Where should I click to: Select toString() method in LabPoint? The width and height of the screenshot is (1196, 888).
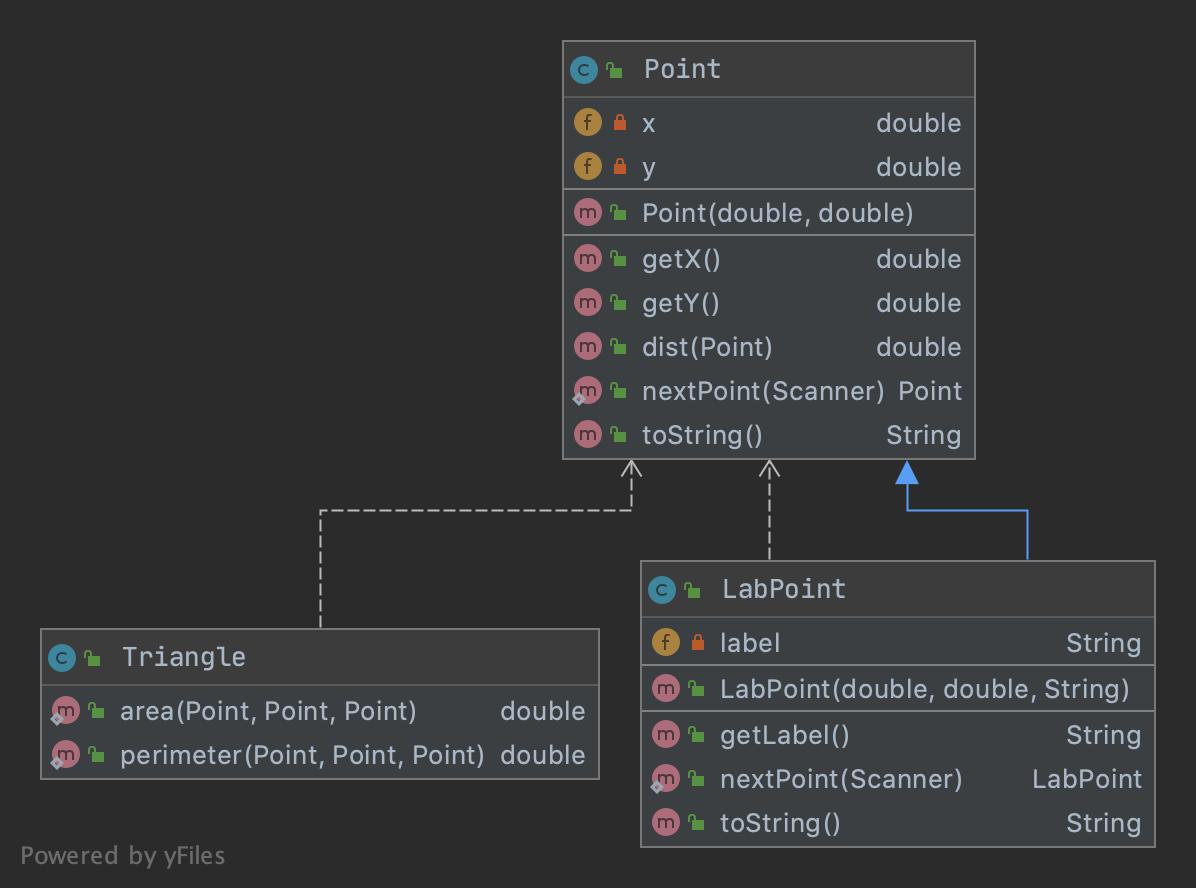pyautogui.click(x=780, y=823)
